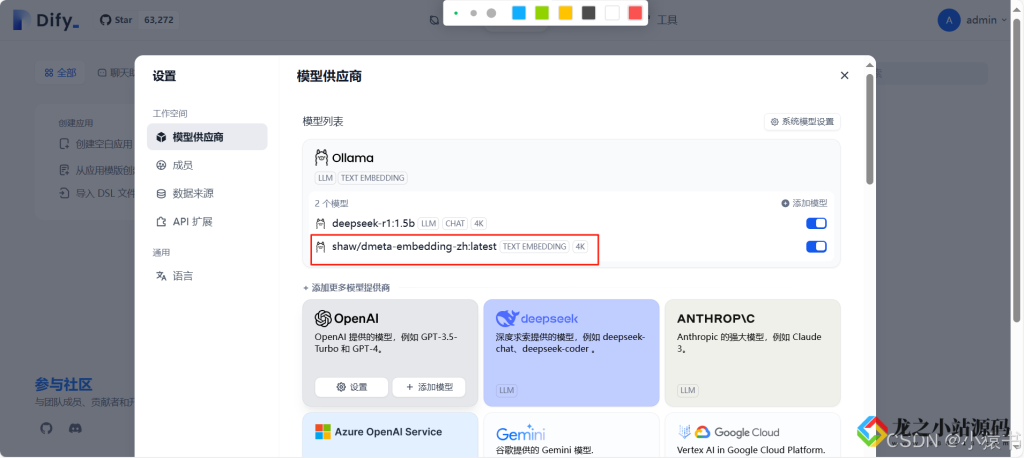Click 添加模型 in the Ollama card

(804, 203)
